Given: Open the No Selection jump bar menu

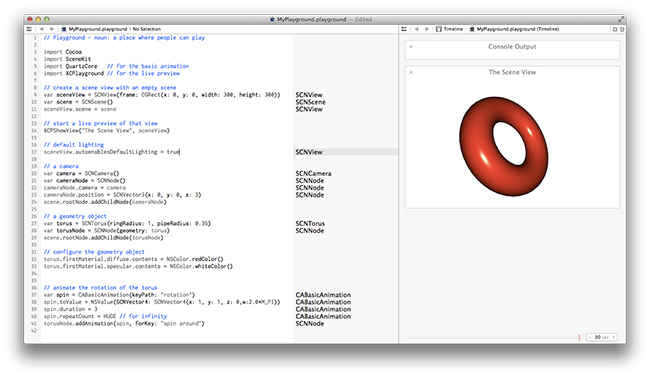Looking at the screenshot, I should [146, 29].
